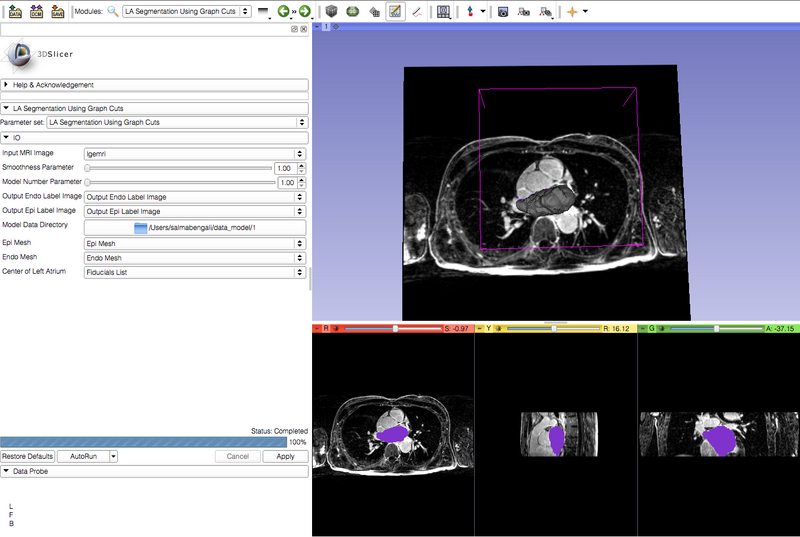Click the Model Data Directory path button

pyautogui.click(x=195, y=228)
